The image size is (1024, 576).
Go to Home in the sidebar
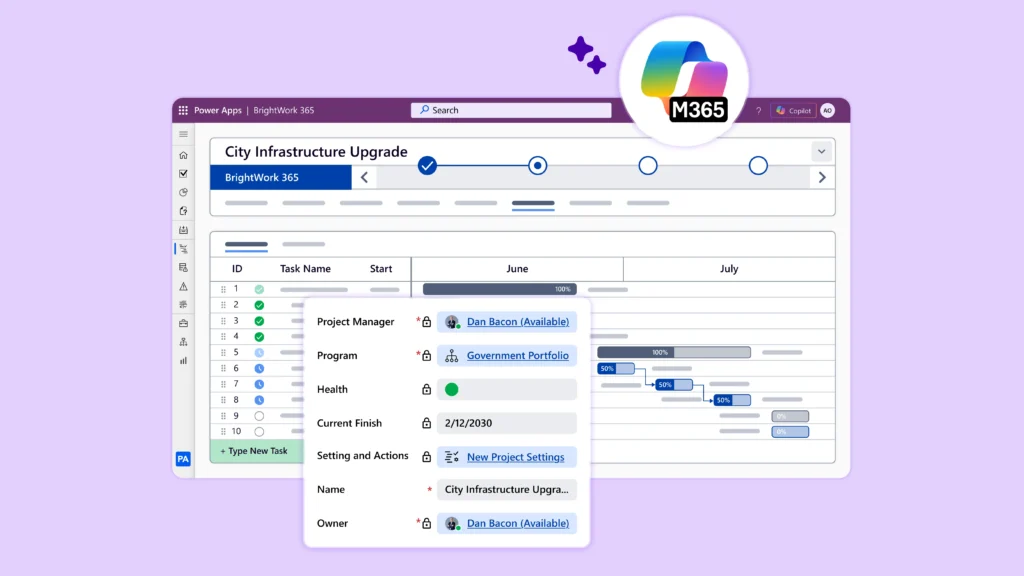184,155
